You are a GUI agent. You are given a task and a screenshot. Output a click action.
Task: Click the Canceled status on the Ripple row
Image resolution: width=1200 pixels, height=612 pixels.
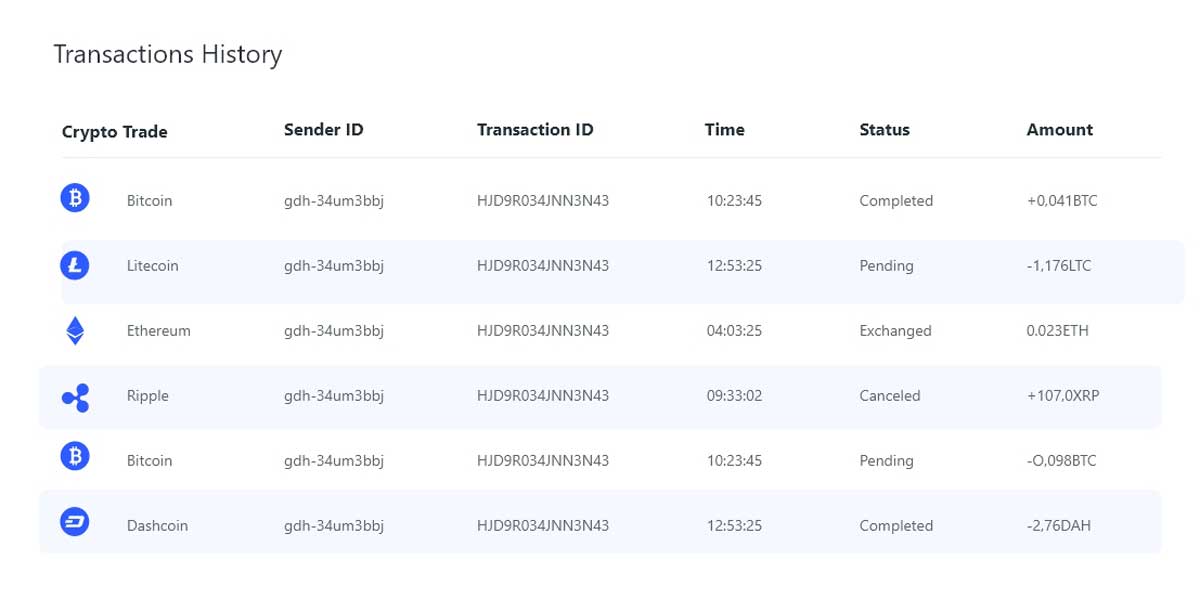point(890,396)
